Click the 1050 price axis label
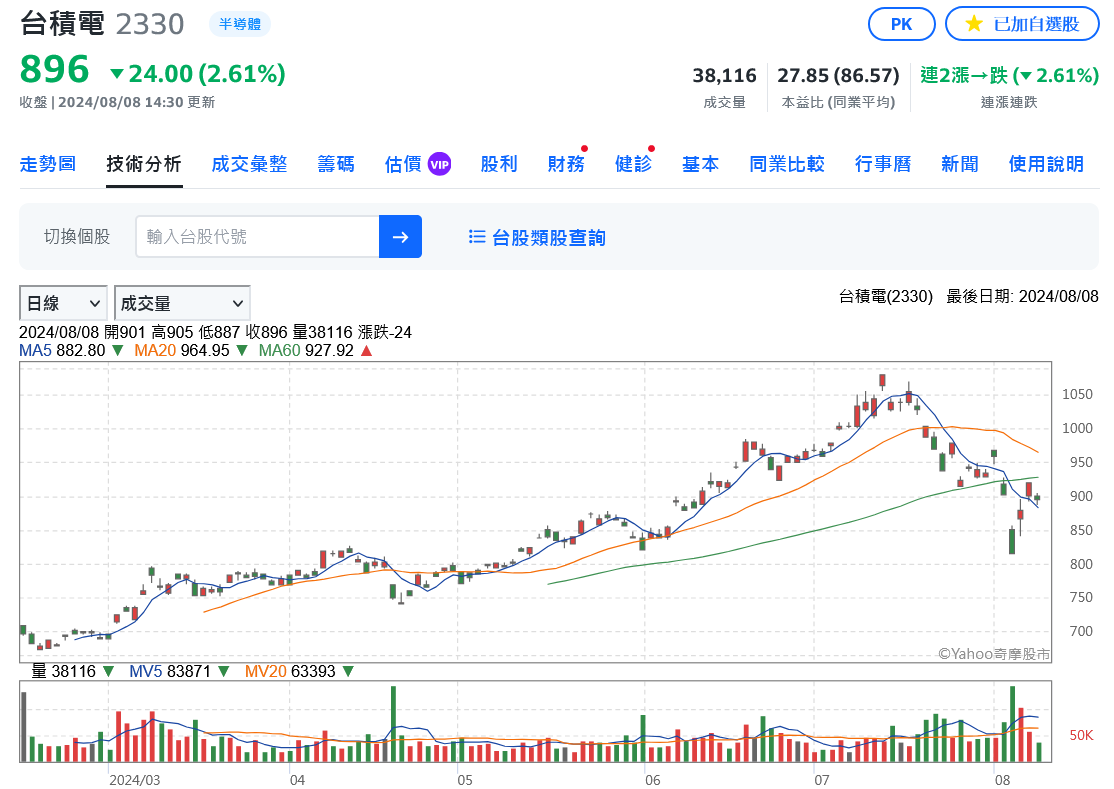 (1077, 394)
